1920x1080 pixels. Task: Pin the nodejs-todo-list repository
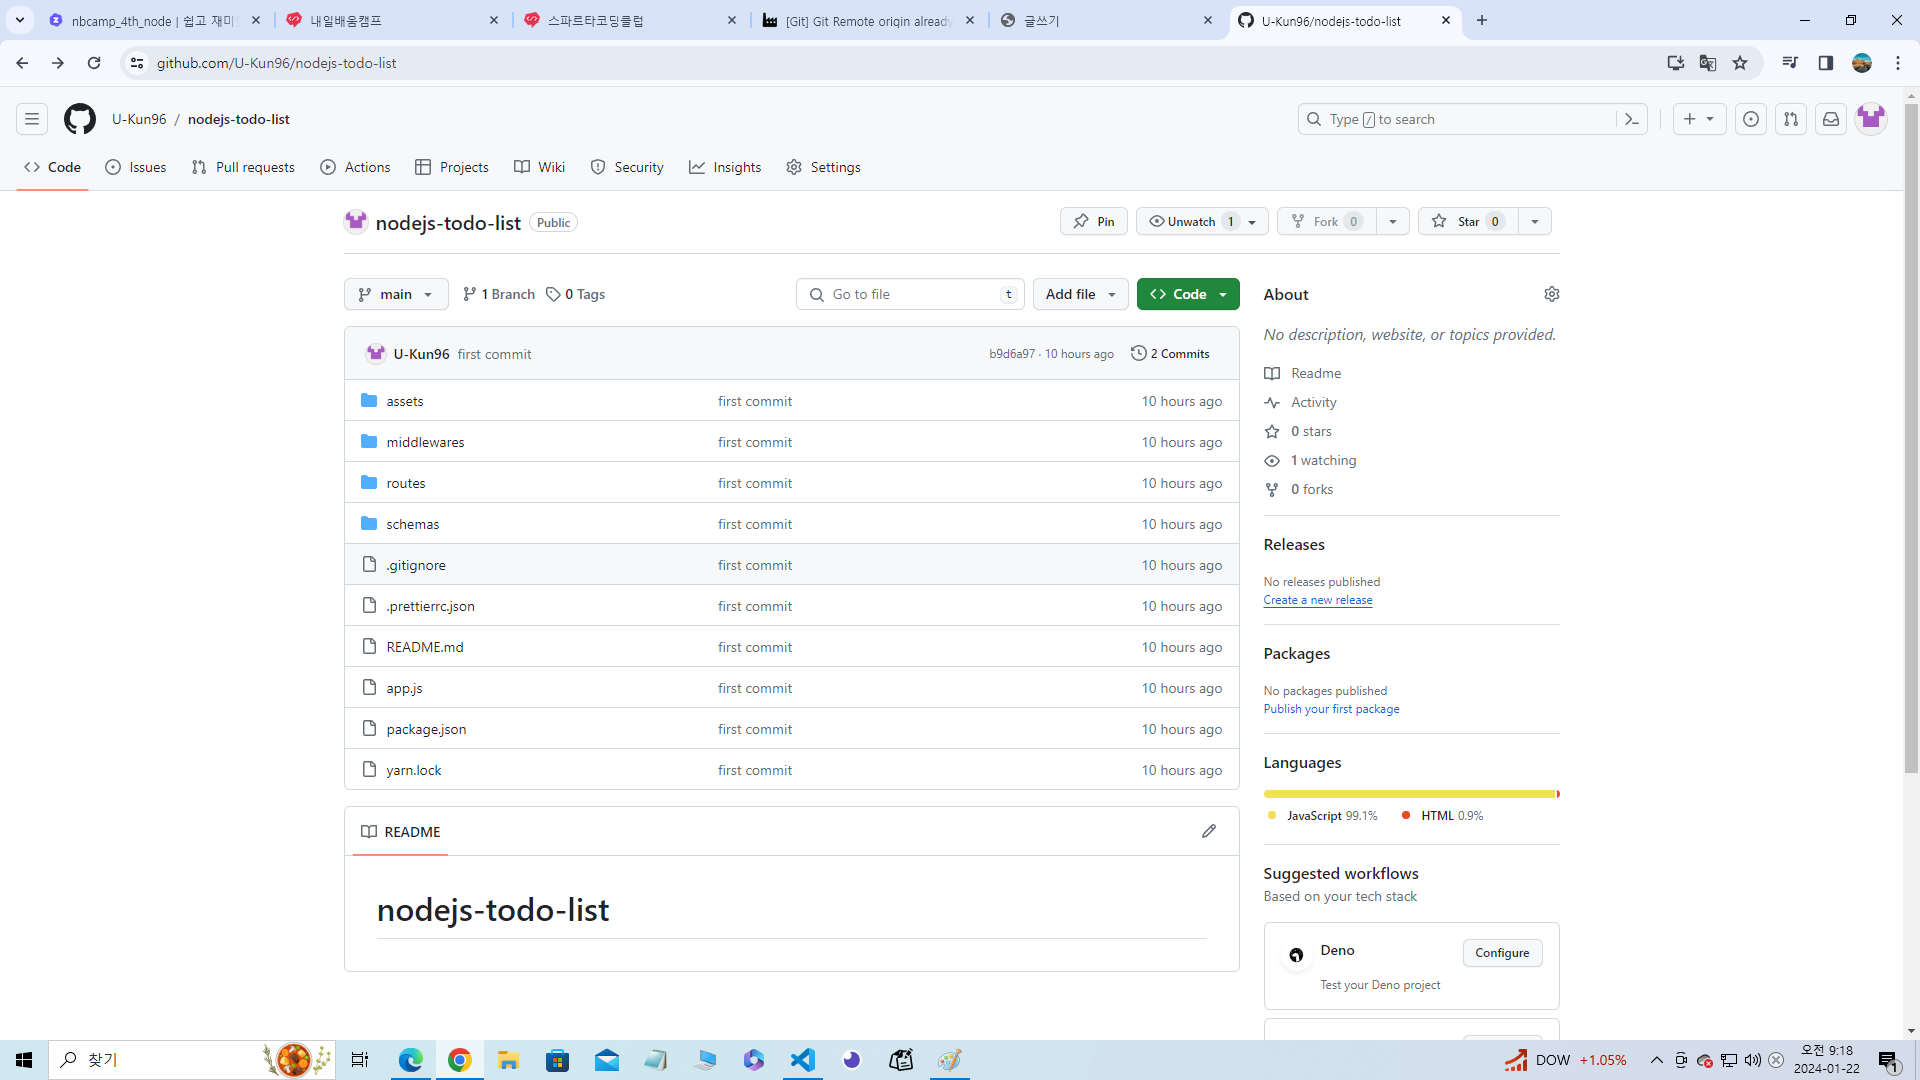(1094, 221)
